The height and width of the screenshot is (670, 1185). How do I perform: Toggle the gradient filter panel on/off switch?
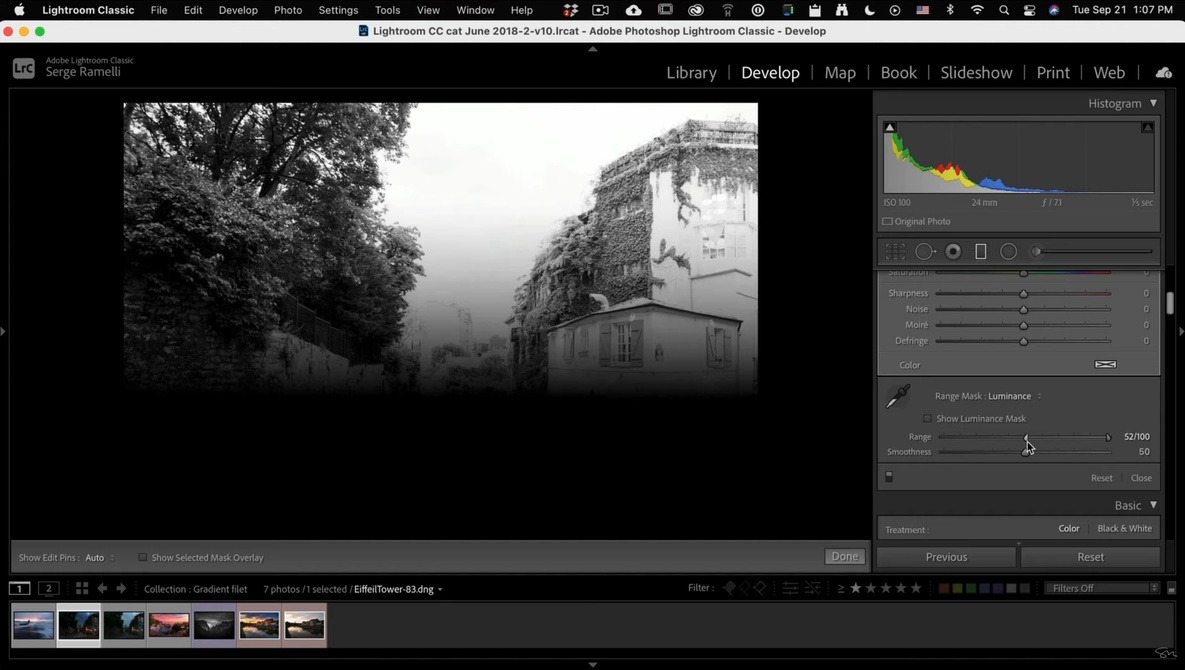point(889,477)
